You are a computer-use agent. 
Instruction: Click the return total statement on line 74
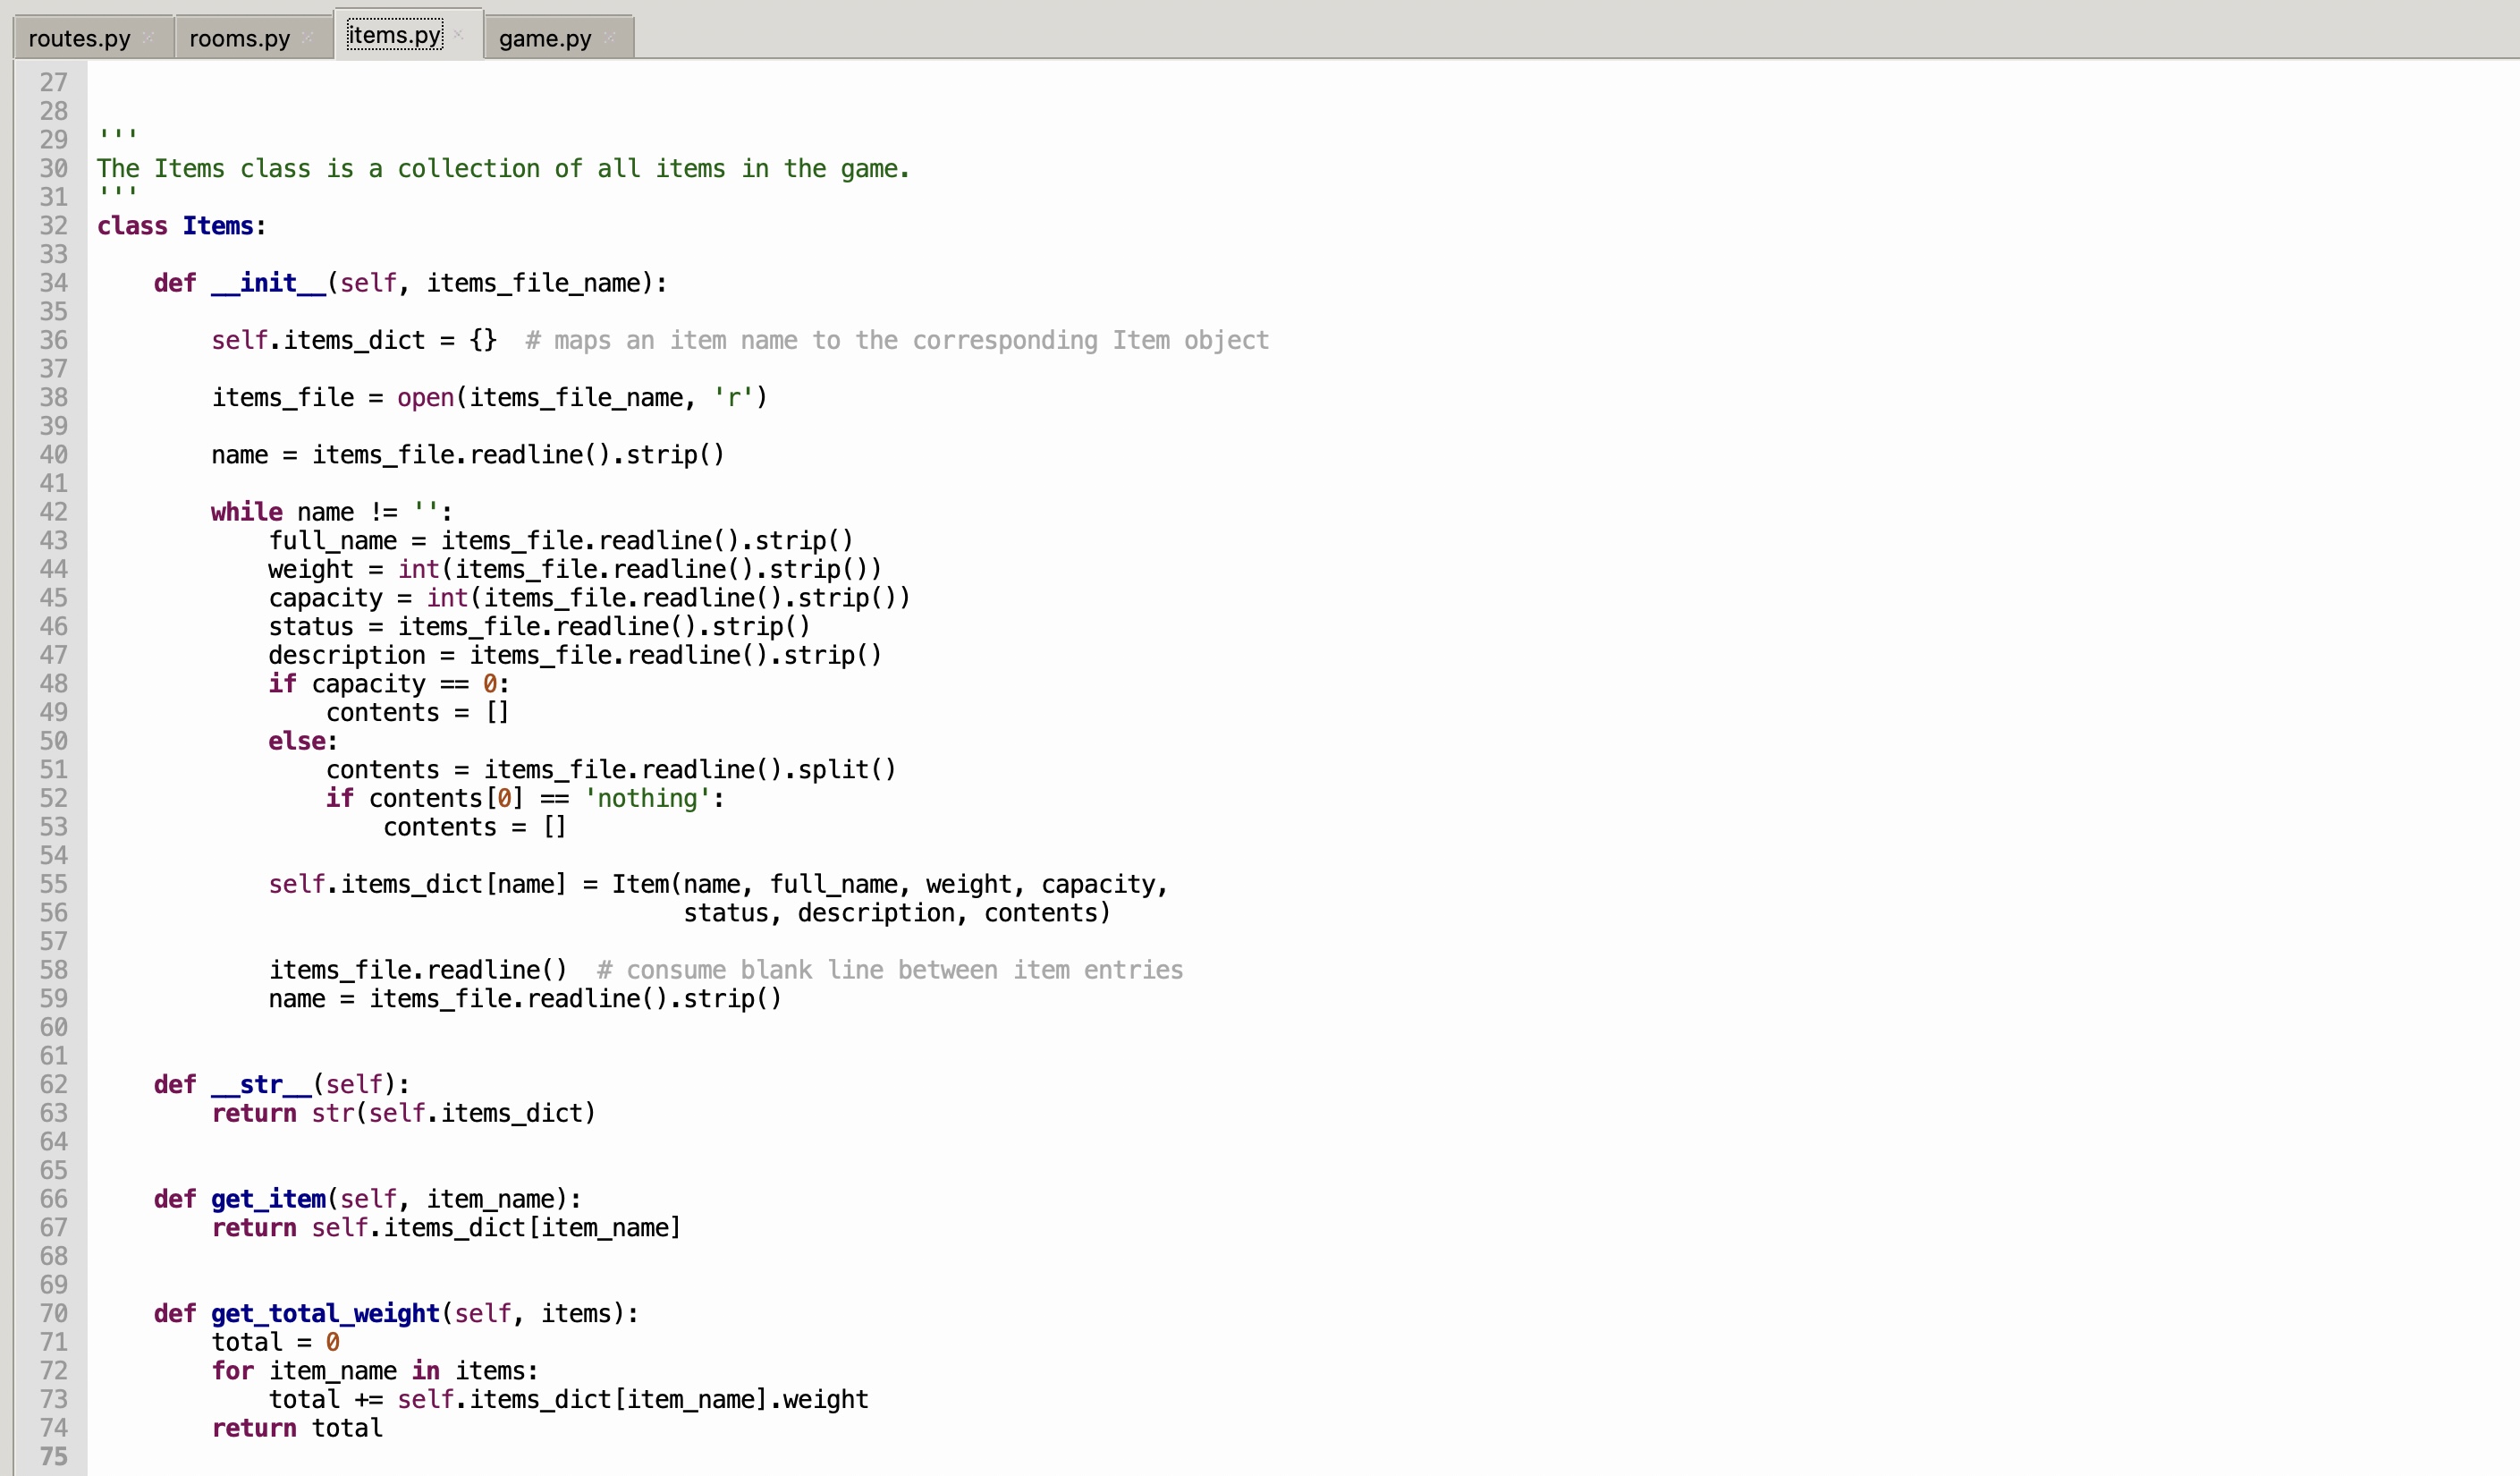[296, 1428]
